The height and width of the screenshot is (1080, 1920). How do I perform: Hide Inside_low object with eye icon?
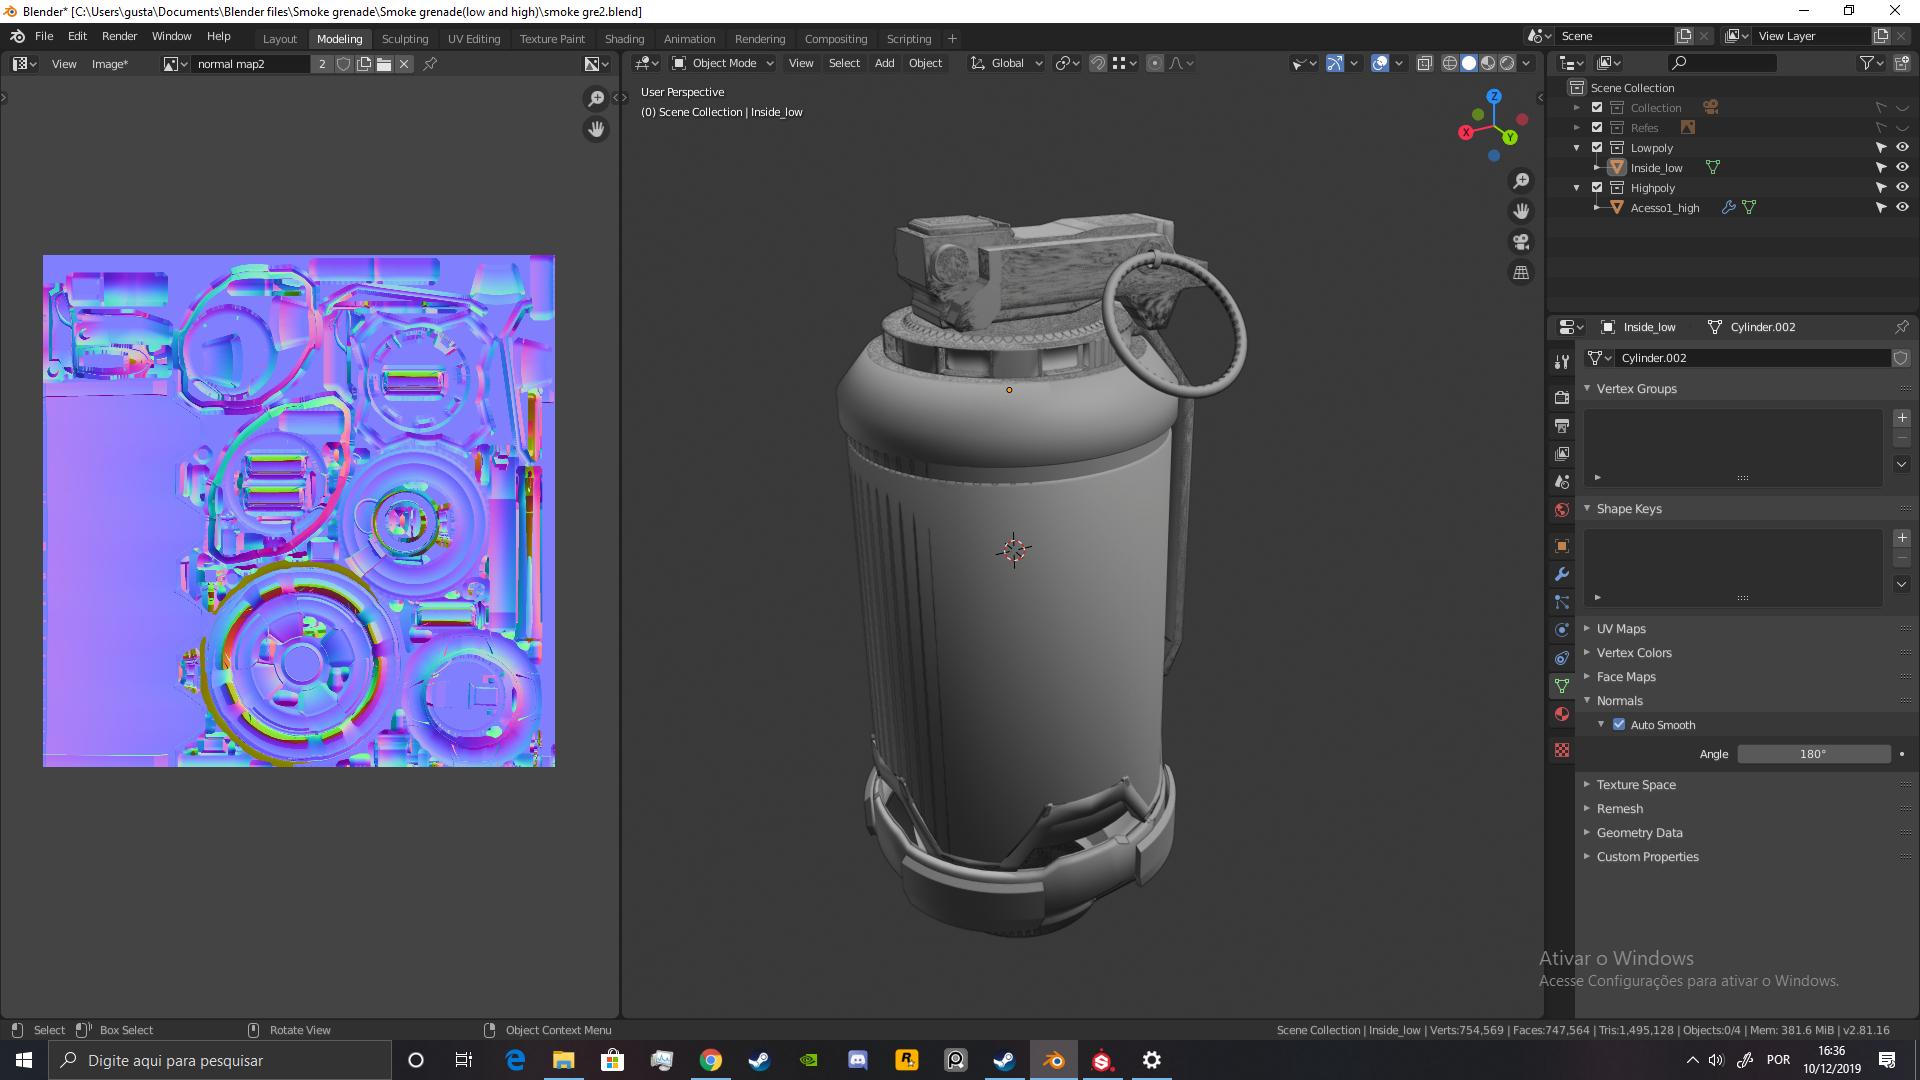click(x=1902, y=167)
